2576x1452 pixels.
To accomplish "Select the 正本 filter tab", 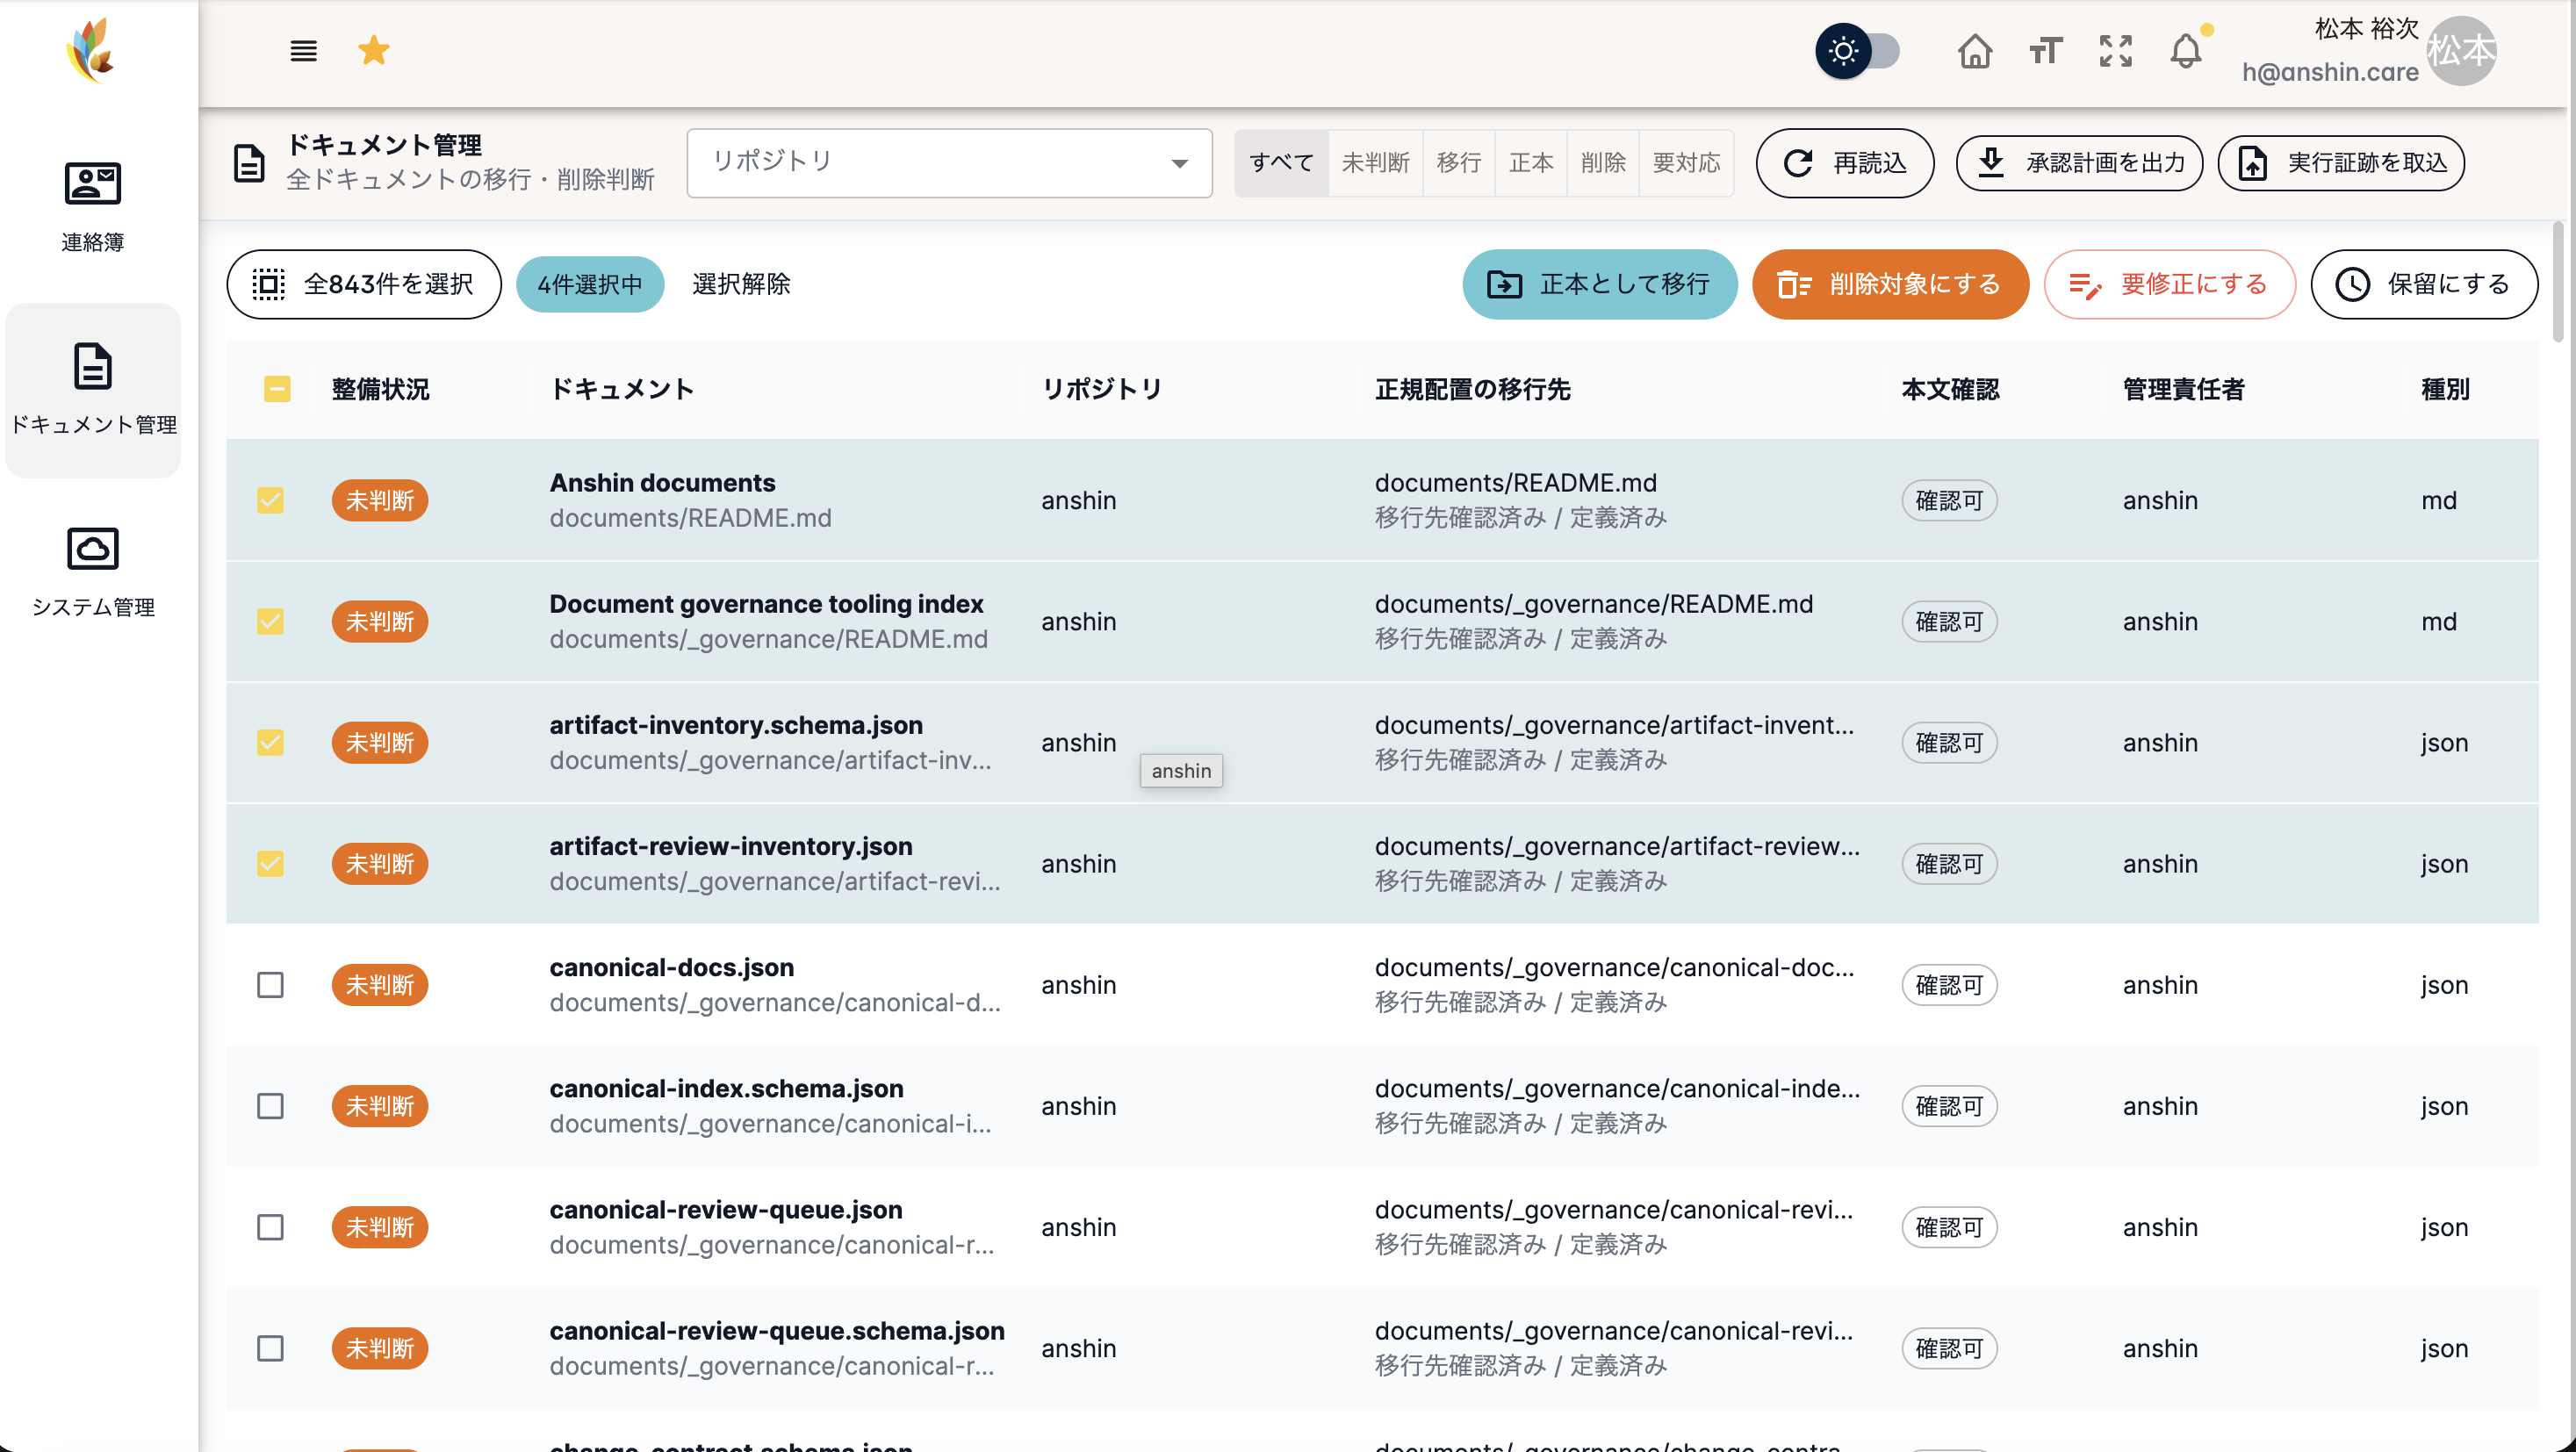I will tap(1530, 162).
